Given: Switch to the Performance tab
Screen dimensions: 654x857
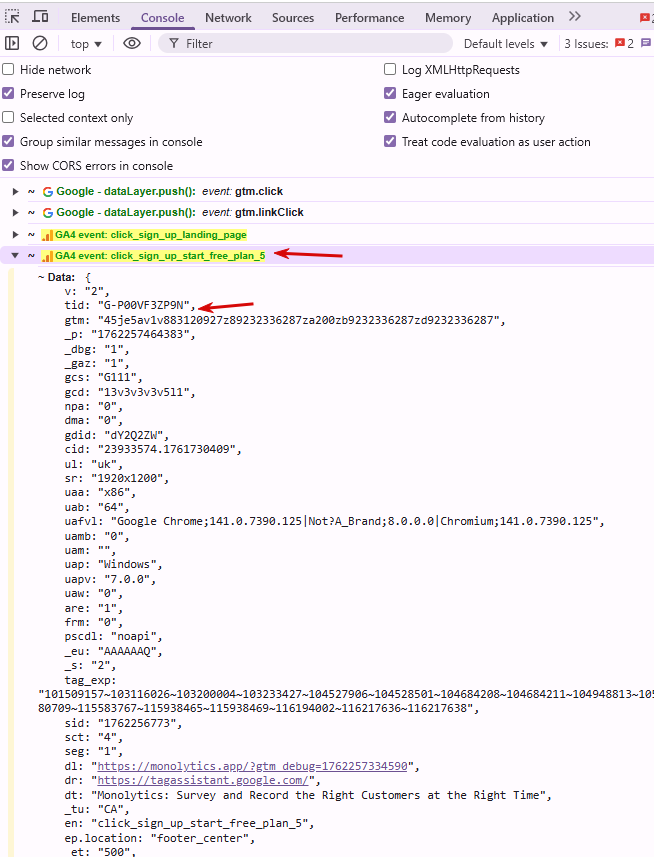Looking at the screenshot, I should tap(369, 17).
